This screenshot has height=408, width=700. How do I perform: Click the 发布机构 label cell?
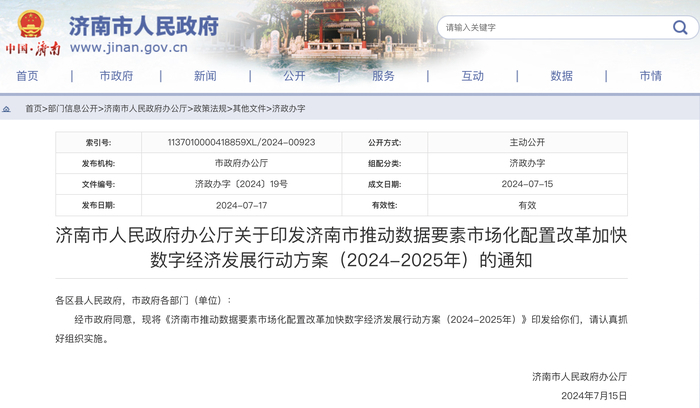coord(98,163)
